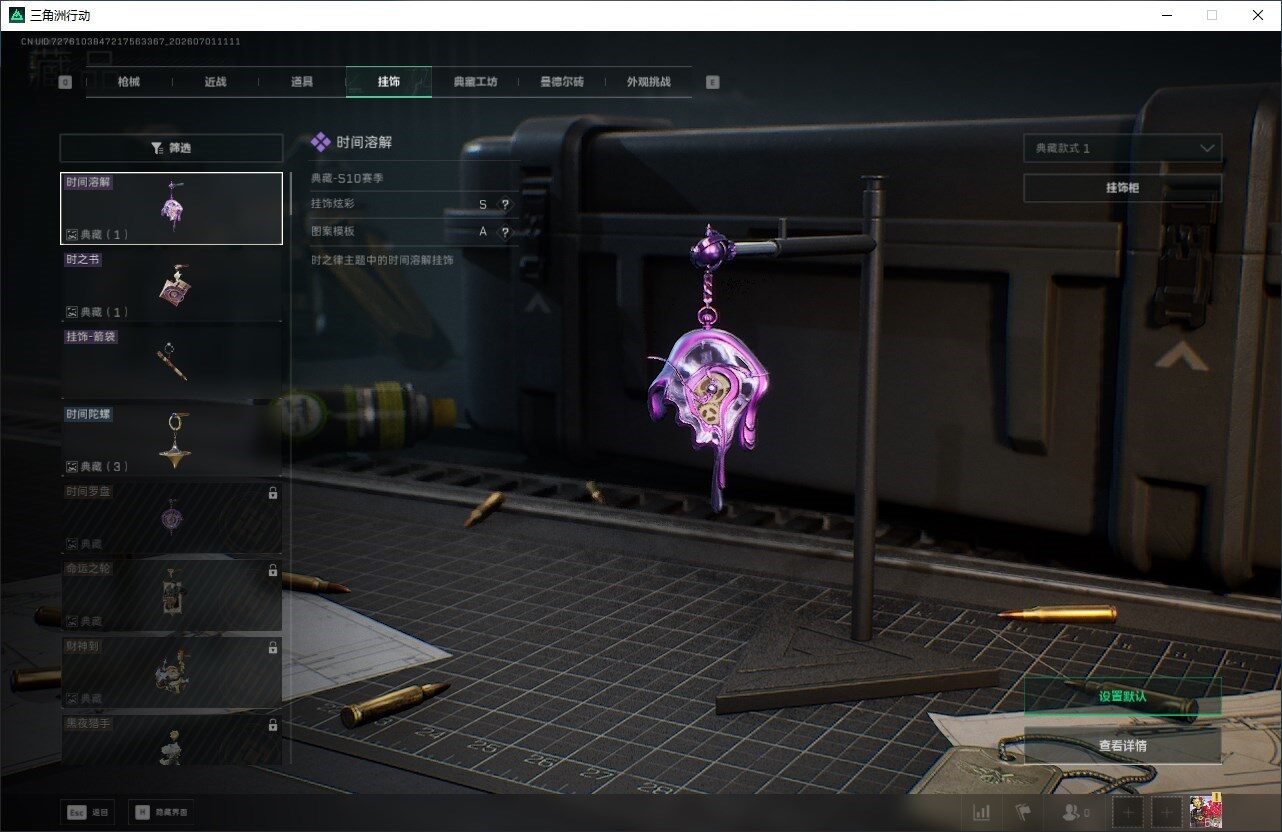Select the locked 黑夜猎手 charm card

(171, 739)
